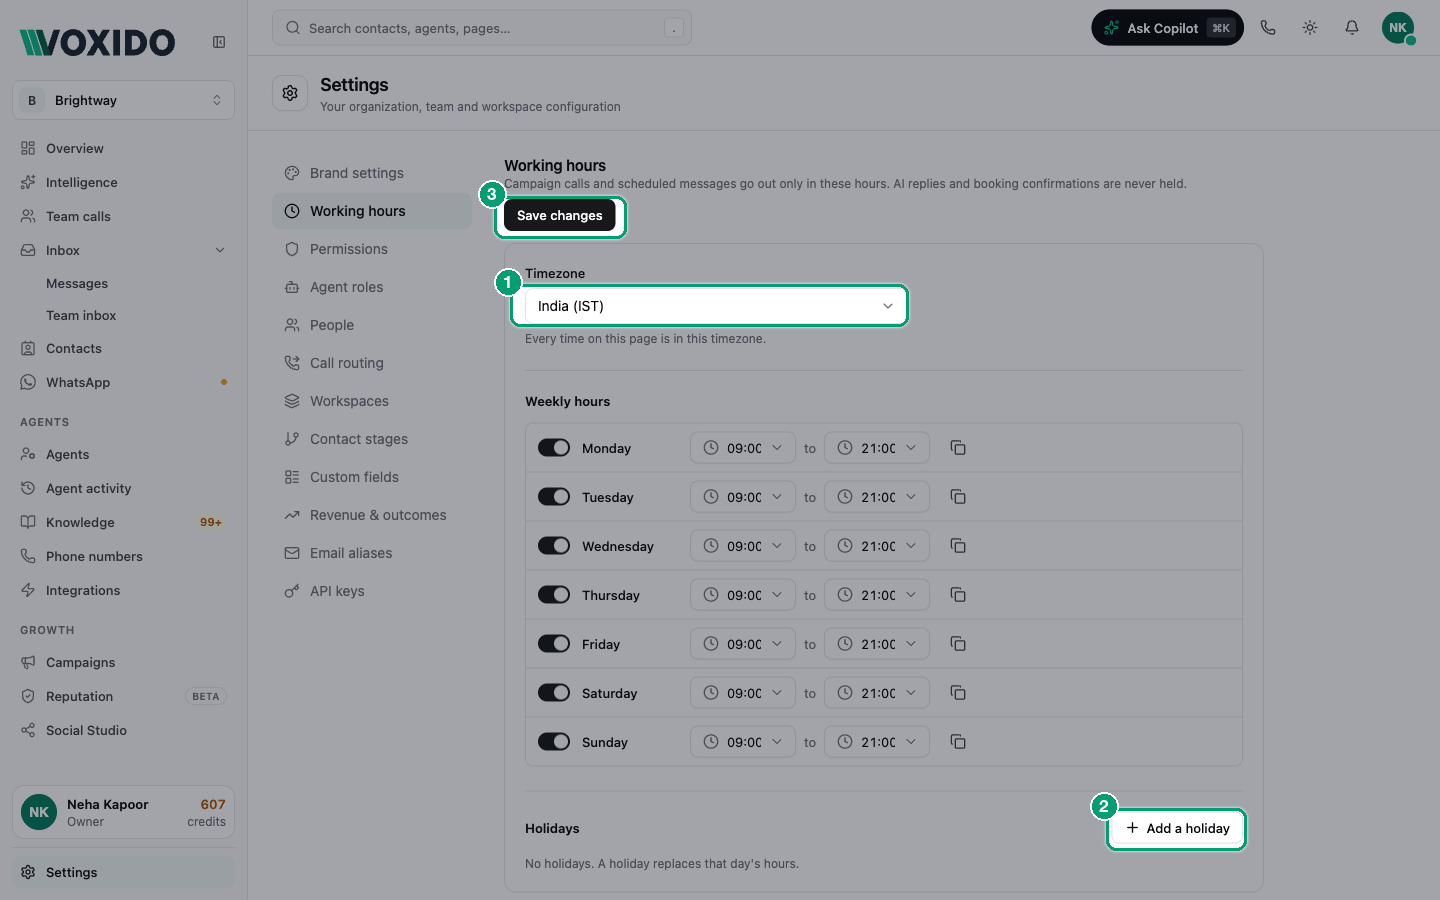Copy Monday hours to other days

pyautogui.click(x=958, y=448)
